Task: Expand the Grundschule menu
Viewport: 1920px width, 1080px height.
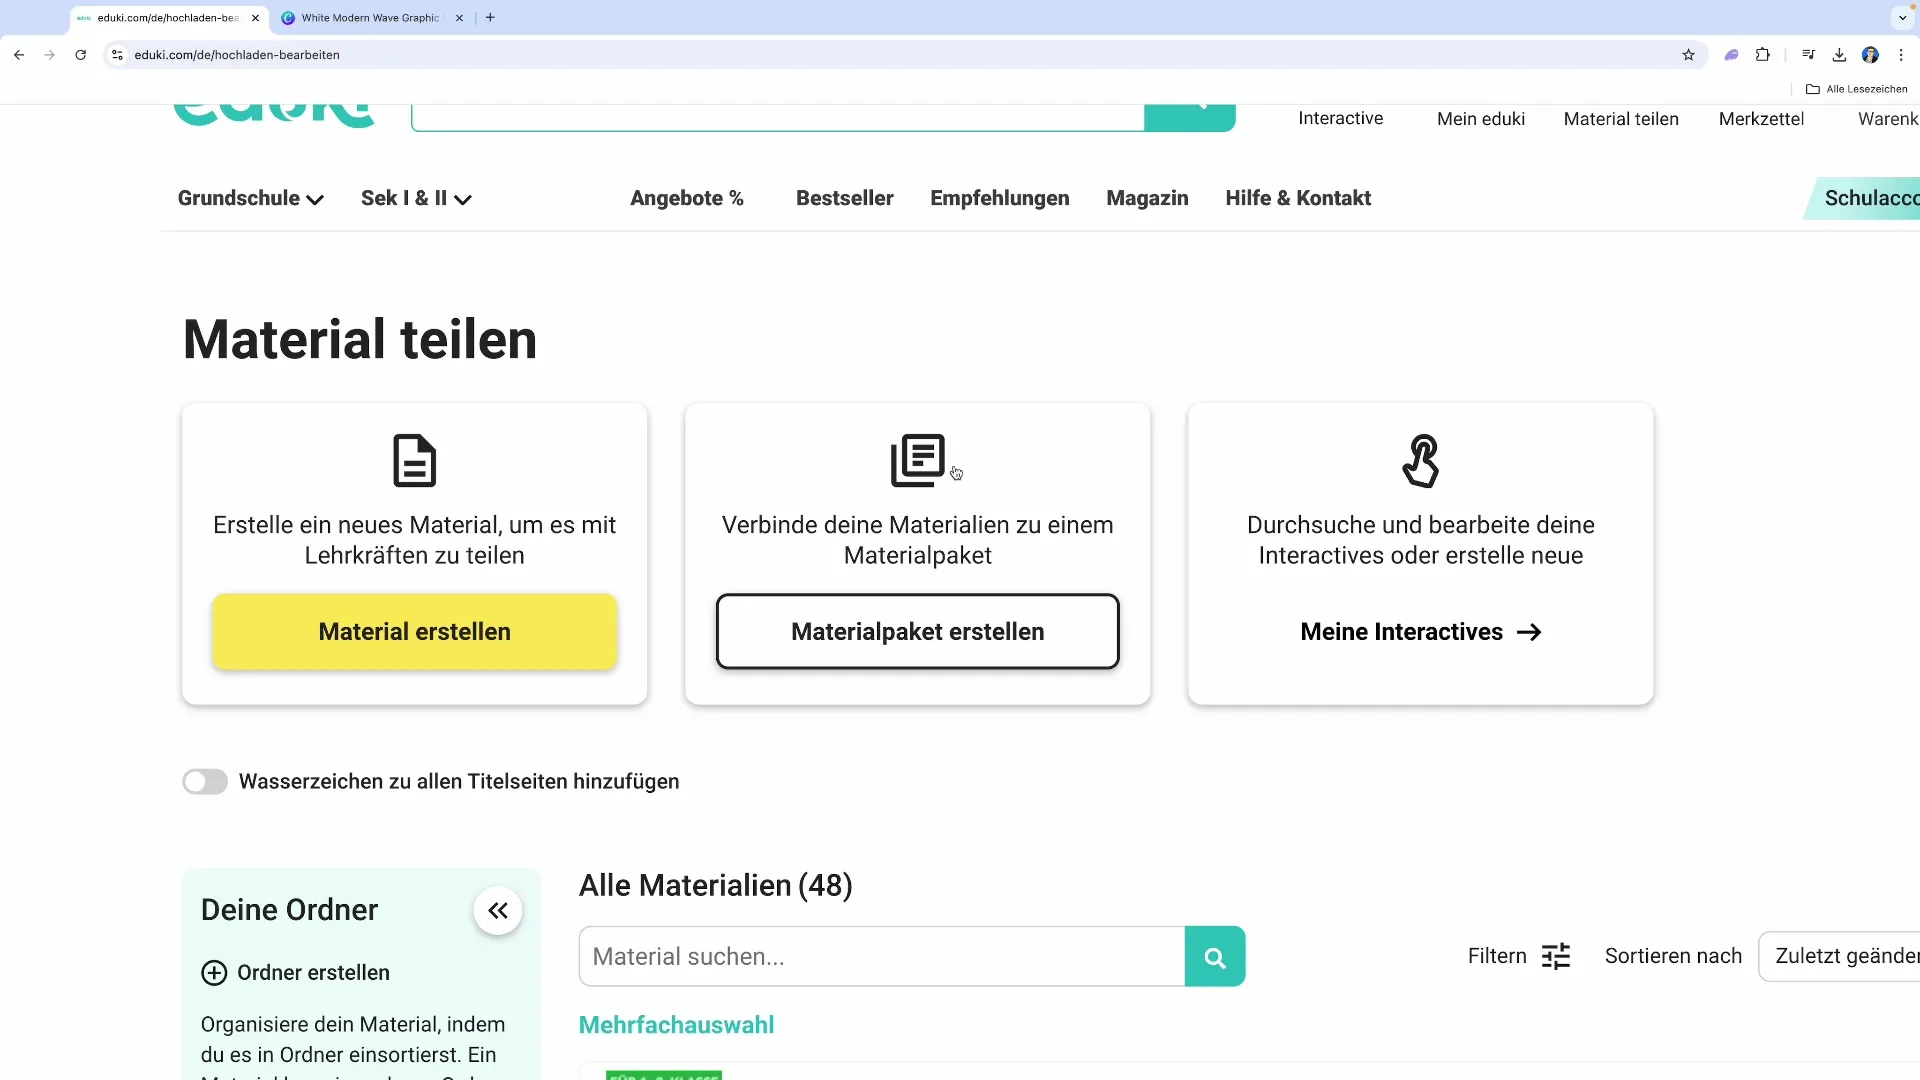Action: 249,198
